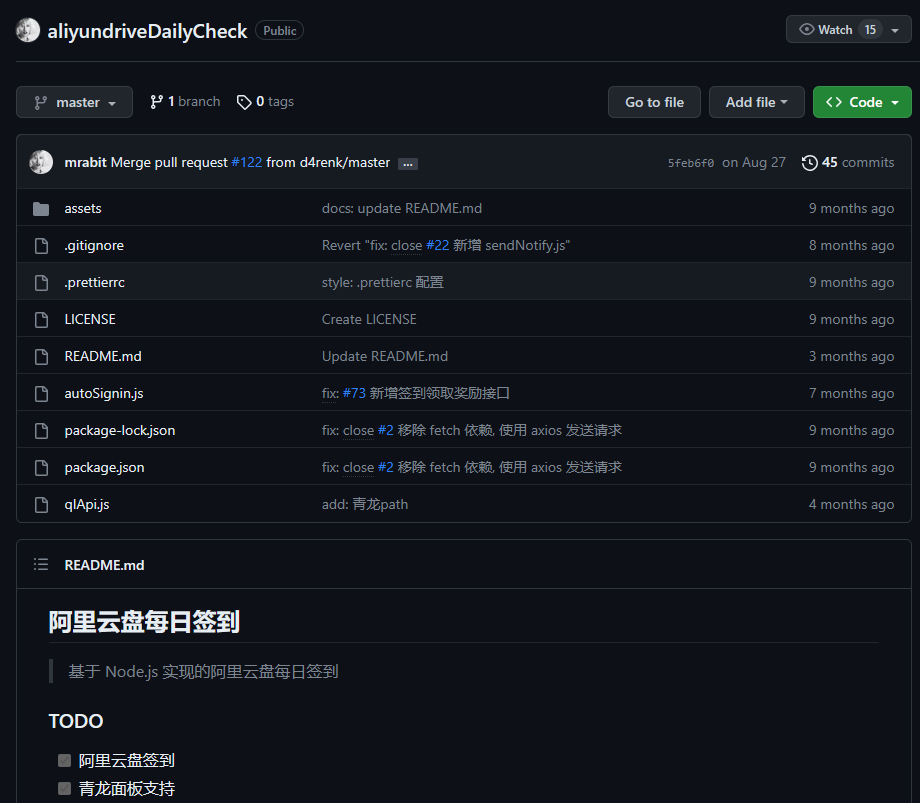Click '4 months ago' on qlApi.js row
Screen dimensions: 920x803
[x=851, y=504]
